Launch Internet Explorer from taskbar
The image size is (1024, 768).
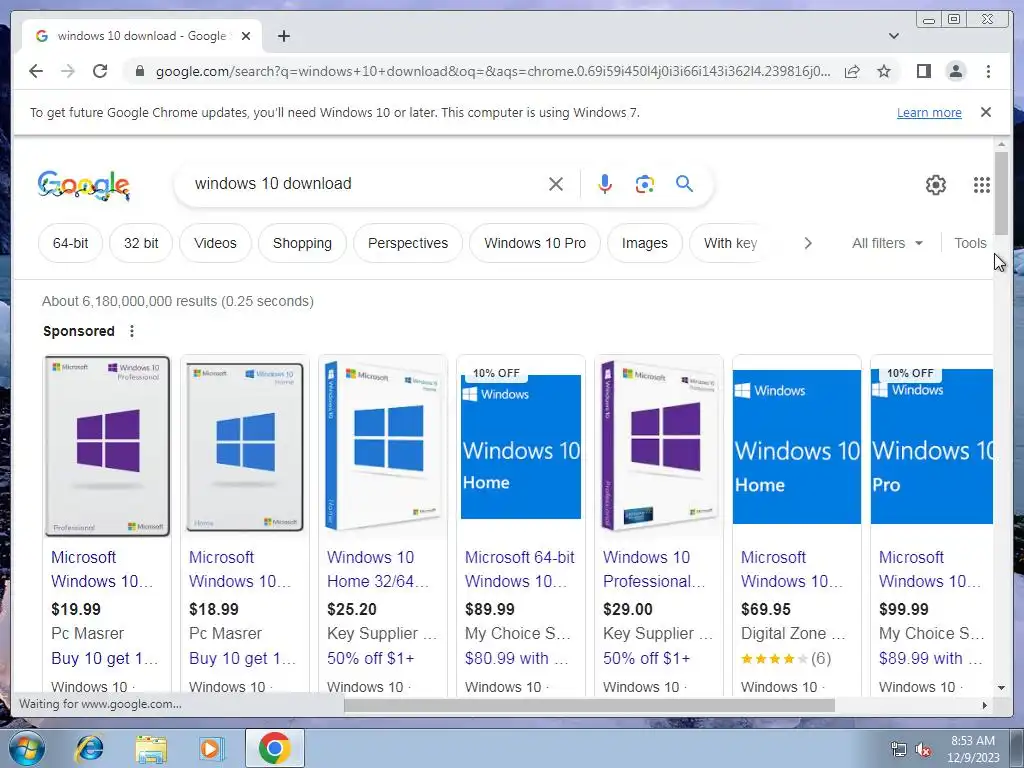(x=89, y=748)
